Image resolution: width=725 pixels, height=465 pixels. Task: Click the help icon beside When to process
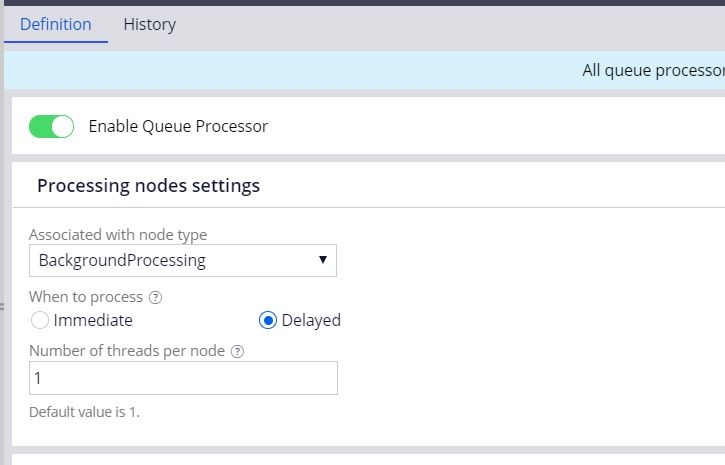point(154,298)
